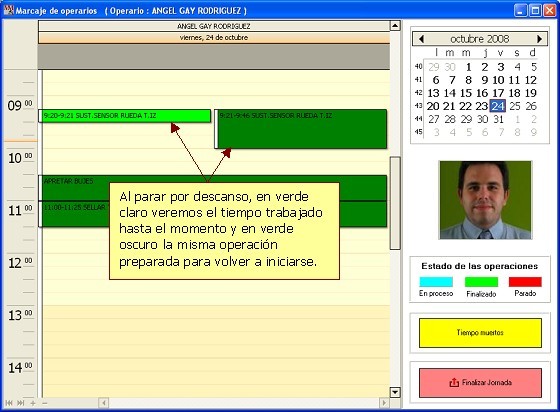Click the horizontal scroll left arrow
The width and height of the screenshot is (560, 412).
104,403
